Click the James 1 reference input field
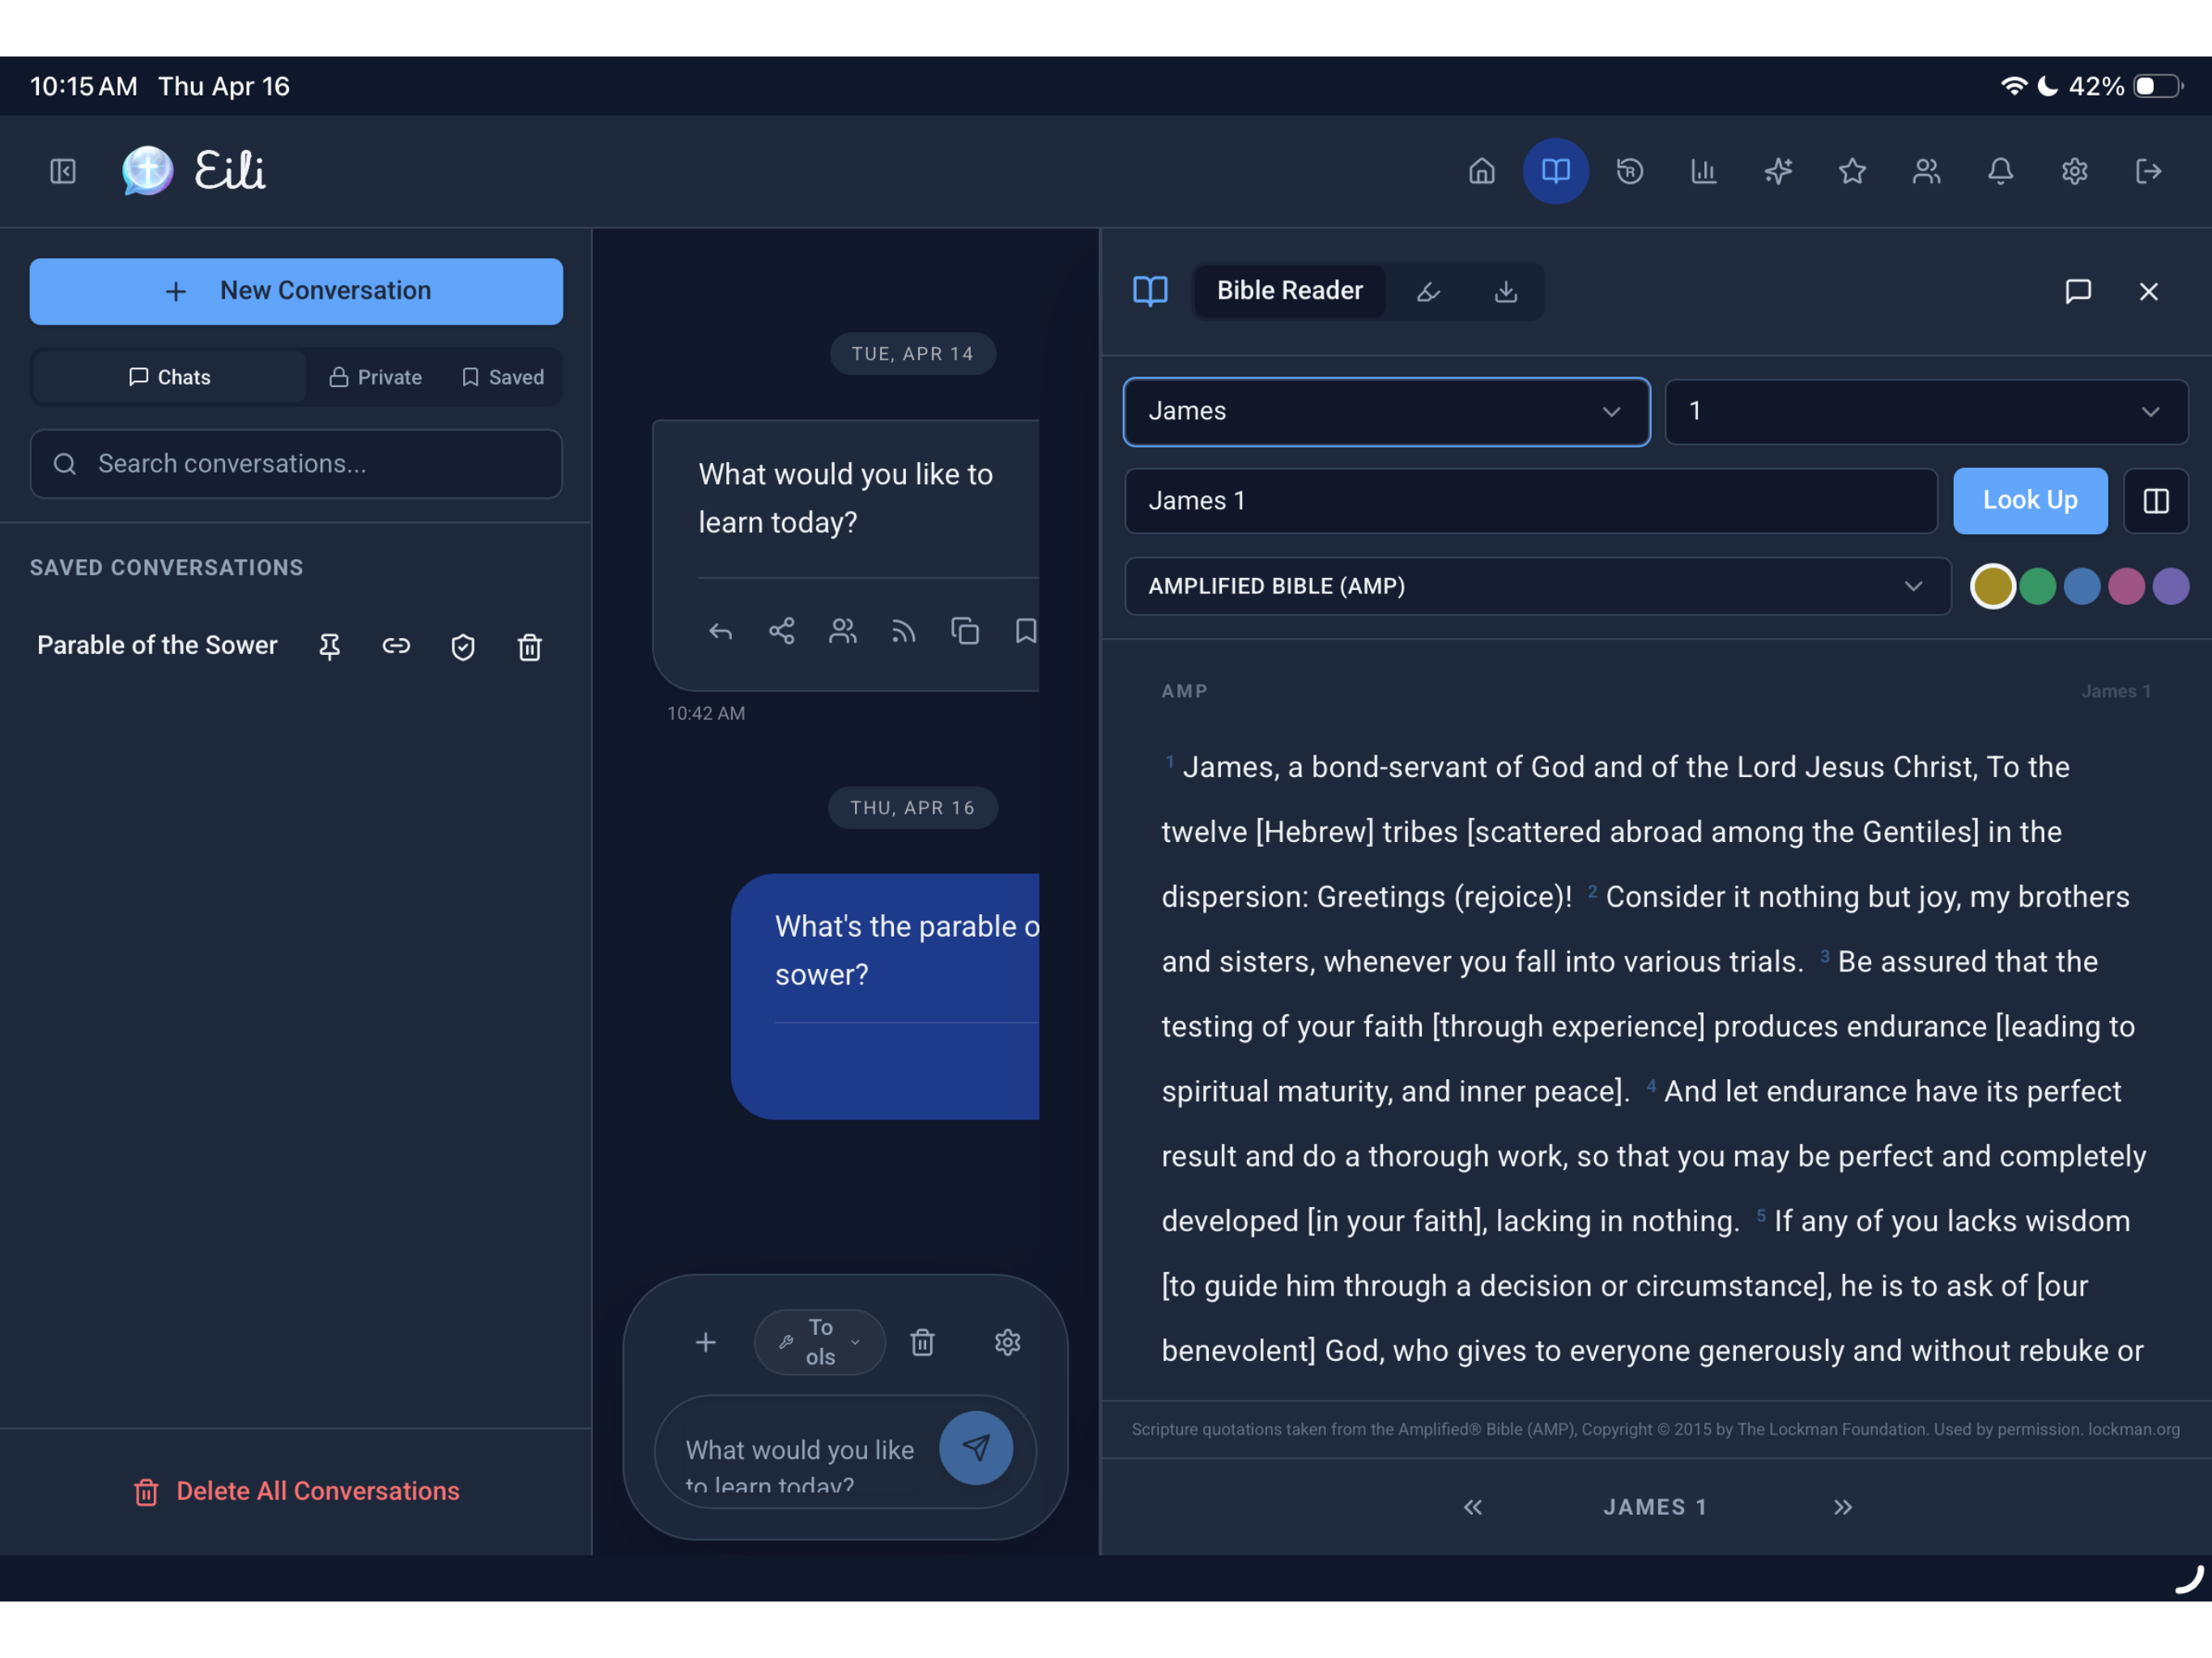Image resolution: width=2212 pixels, height=1658 pixels. point(1531,501)
